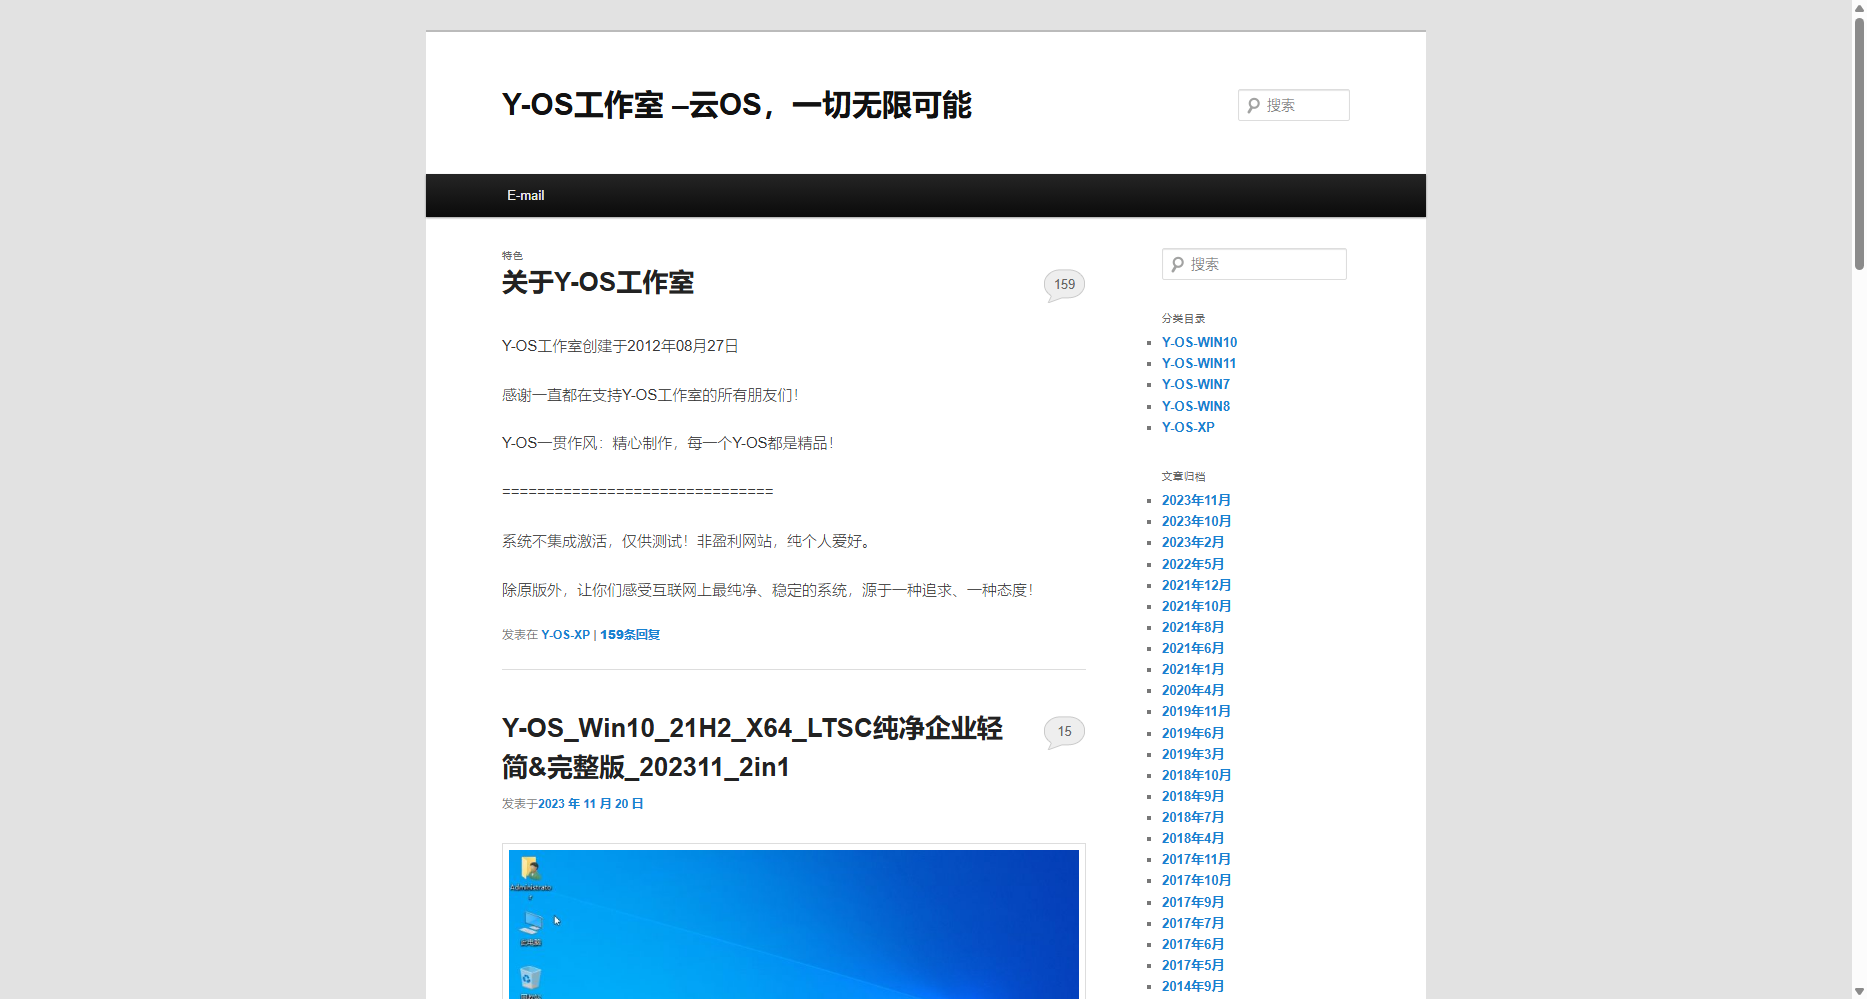Open the 2017年9月 archive
Image resolution: width=1867 pixels, height=999 pixels.
1193,902
